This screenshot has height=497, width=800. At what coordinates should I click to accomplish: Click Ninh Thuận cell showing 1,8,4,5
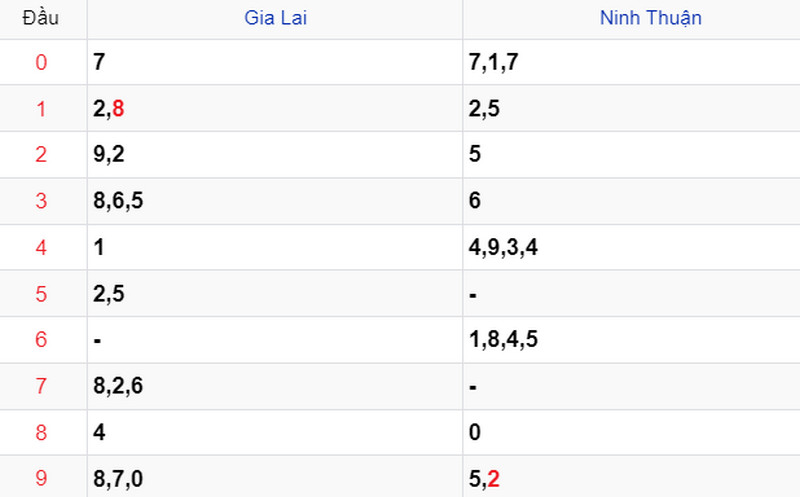632,340
